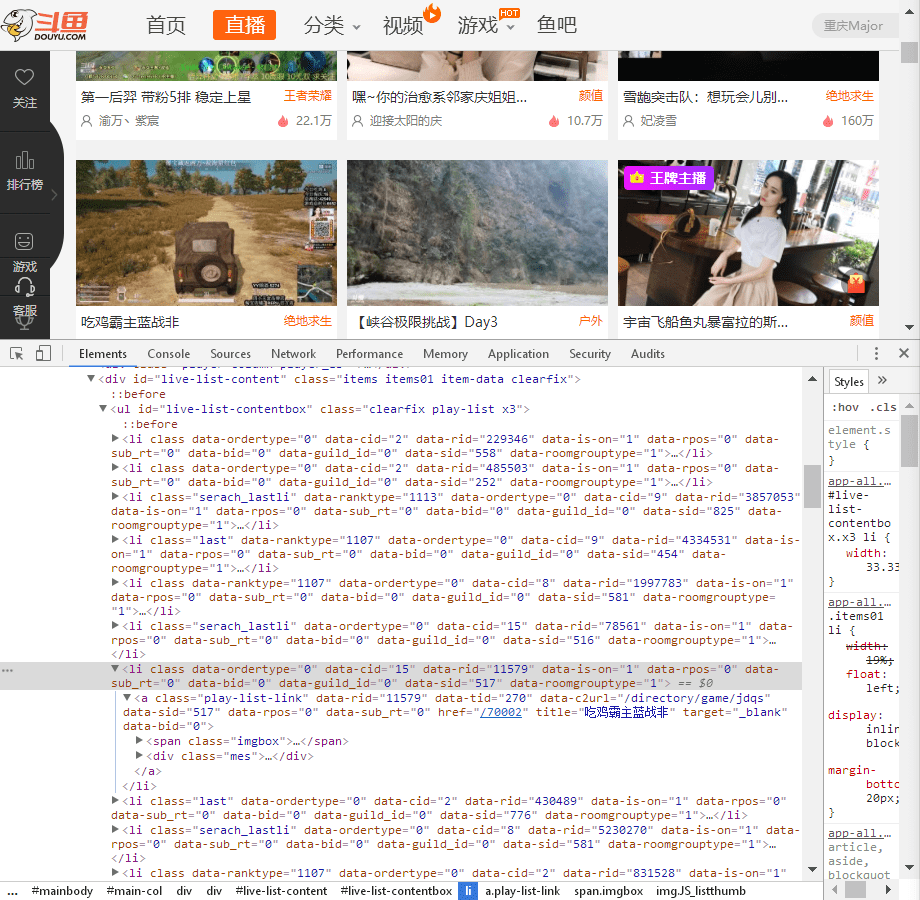The image size is (920, 900).
Task: Click the ellipsis beside the selected li row
Action: point(7,669)
